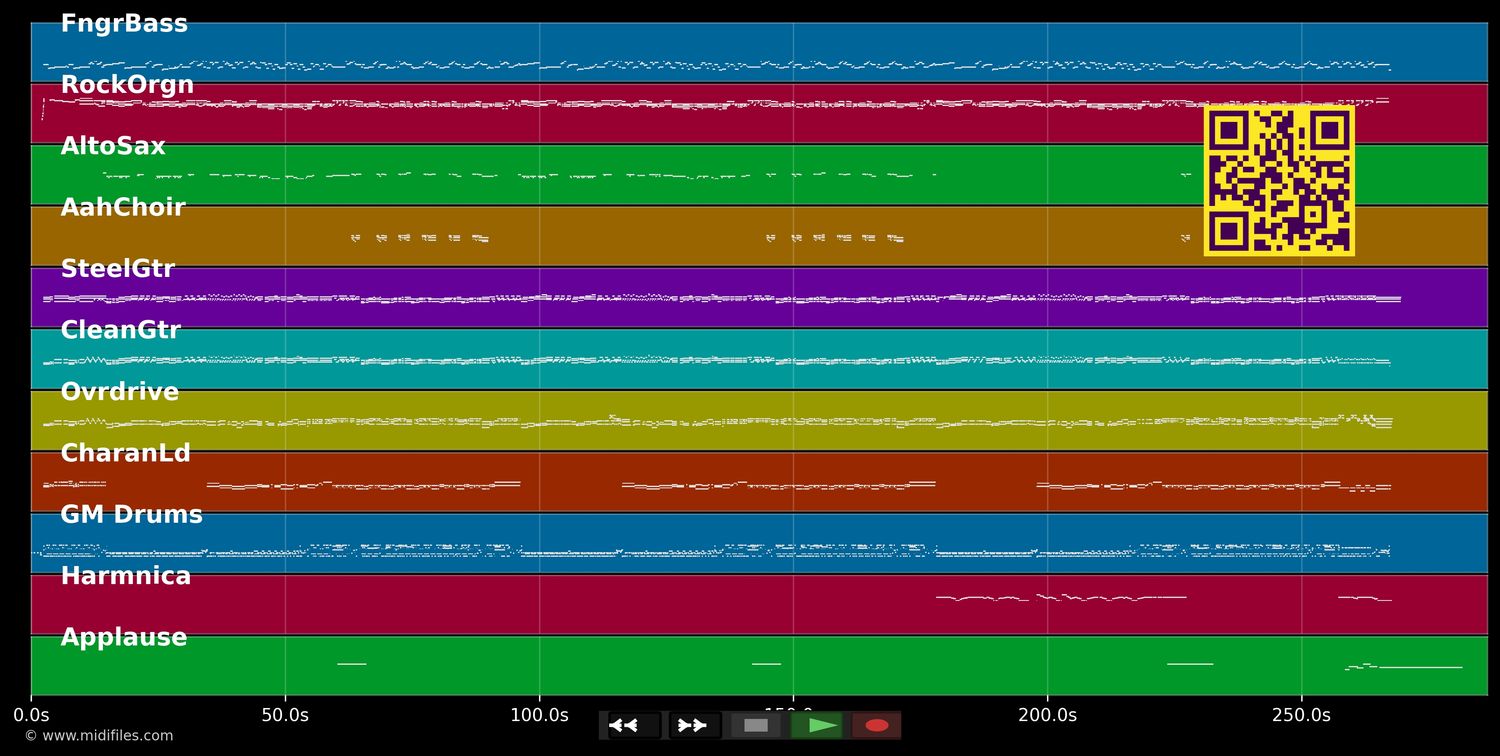This screenshot has width=1500, height=756.
Task: Expand the Harmnica track lane
Action: click(127, 575)
